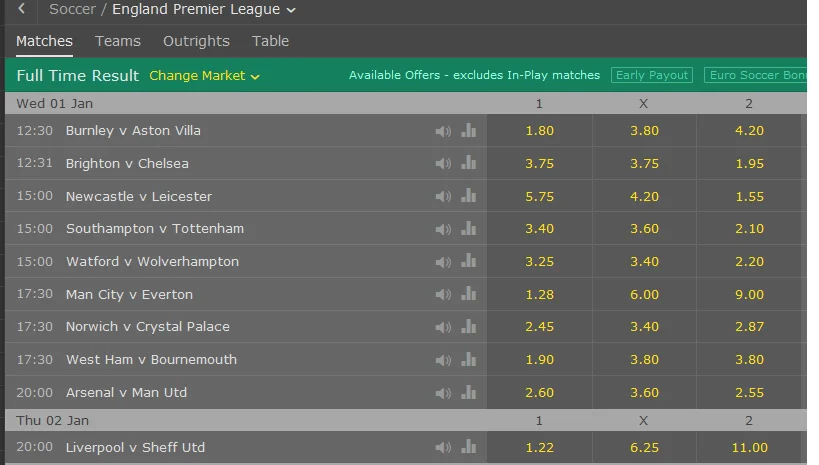
Task: Select Man City home win odds 1.28
Action: click(x=540, y=294)
